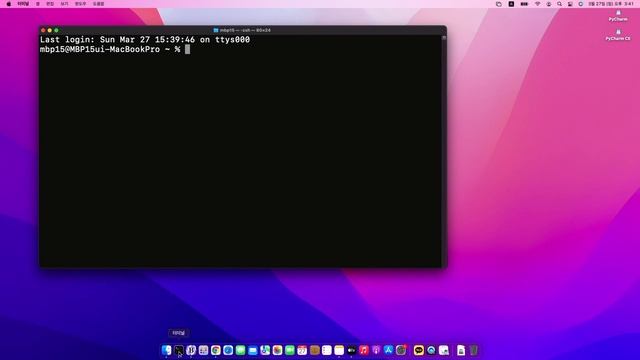This screenshot has height=360, width=640.
Task: Open Photos flower icon in the Dock
Action: pyautogui.click(x=278, y=350)
